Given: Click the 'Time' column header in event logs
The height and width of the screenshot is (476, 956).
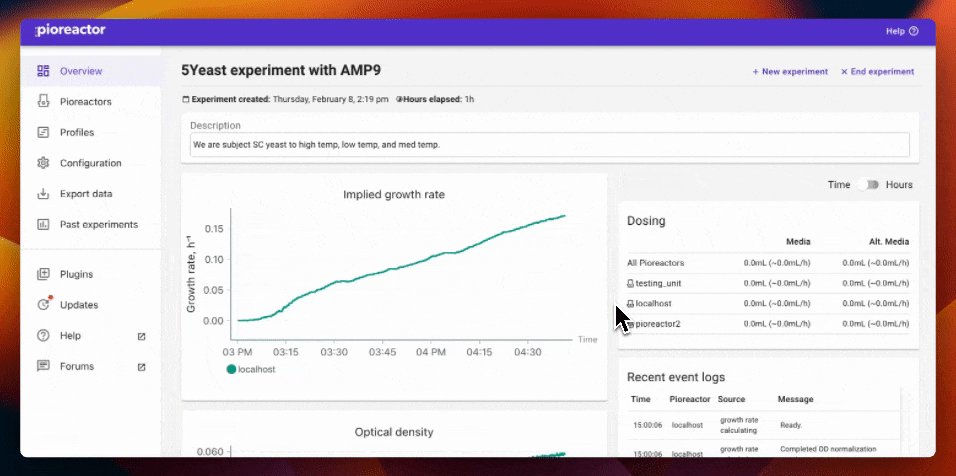Looking at the screenshot, I should (641, 399).
